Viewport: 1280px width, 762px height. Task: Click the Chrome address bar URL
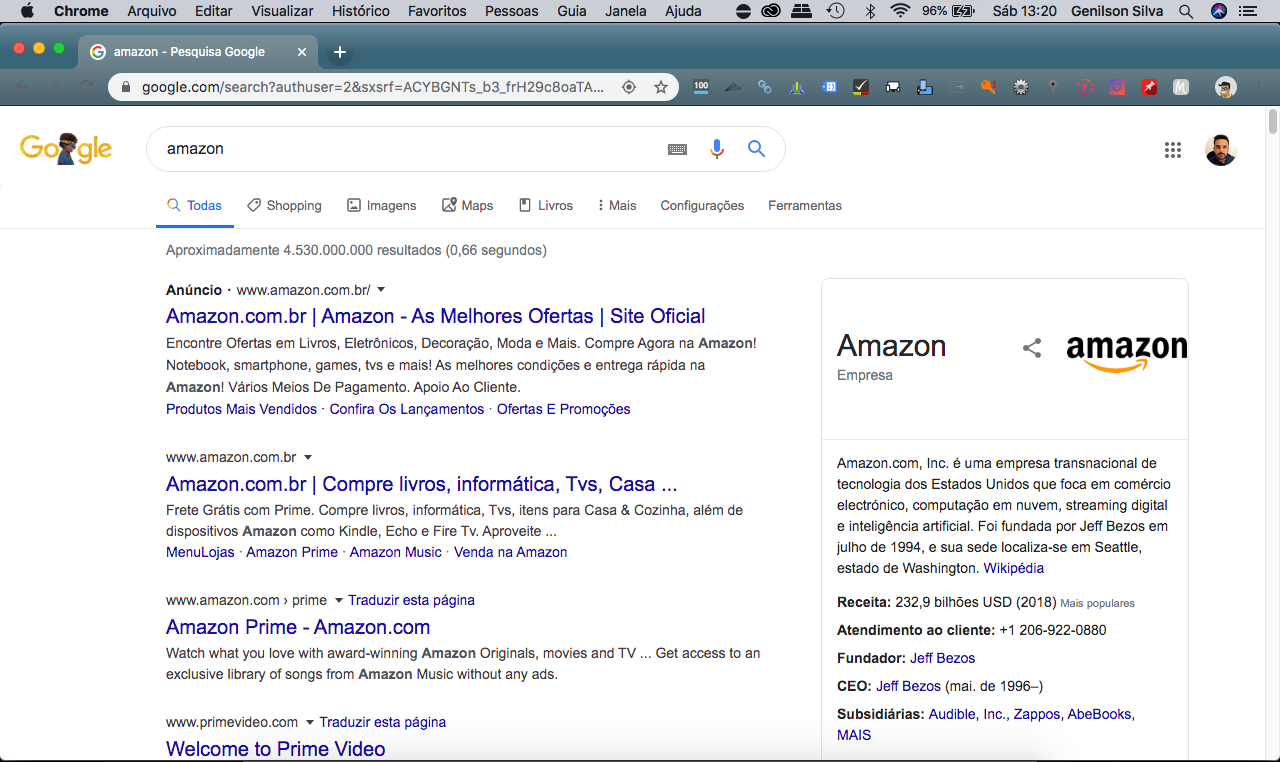click(373, 87)
